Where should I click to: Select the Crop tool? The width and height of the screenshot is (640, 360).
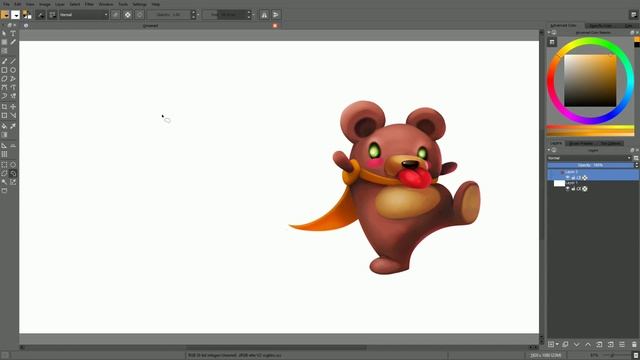click(4, 107)
